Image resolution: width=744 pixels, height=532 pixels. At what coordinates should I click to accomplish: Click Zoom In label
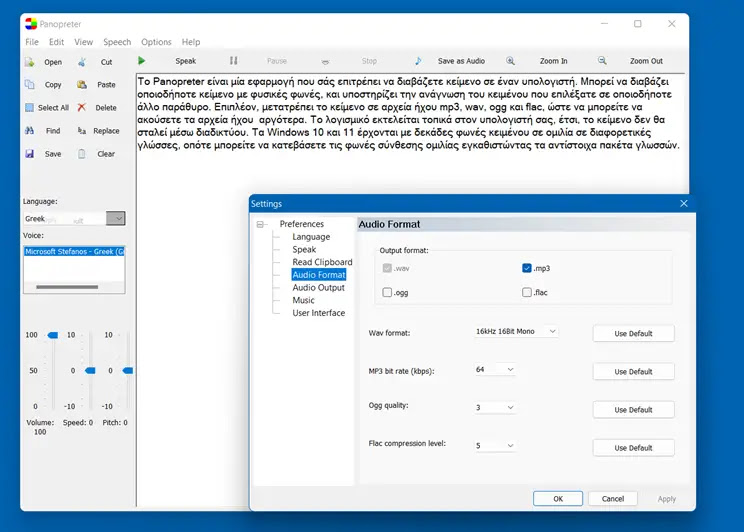pos(553,61)
